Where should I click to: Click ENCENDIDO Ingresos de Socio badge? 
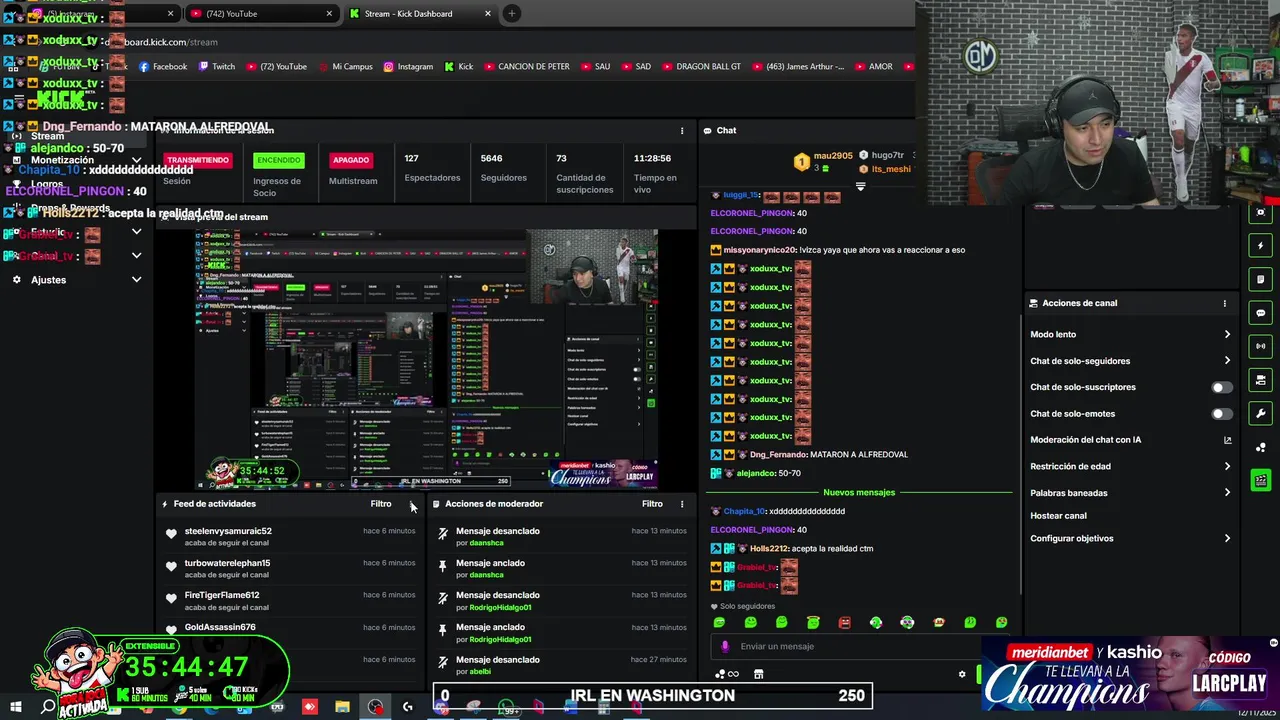[278, 160]
